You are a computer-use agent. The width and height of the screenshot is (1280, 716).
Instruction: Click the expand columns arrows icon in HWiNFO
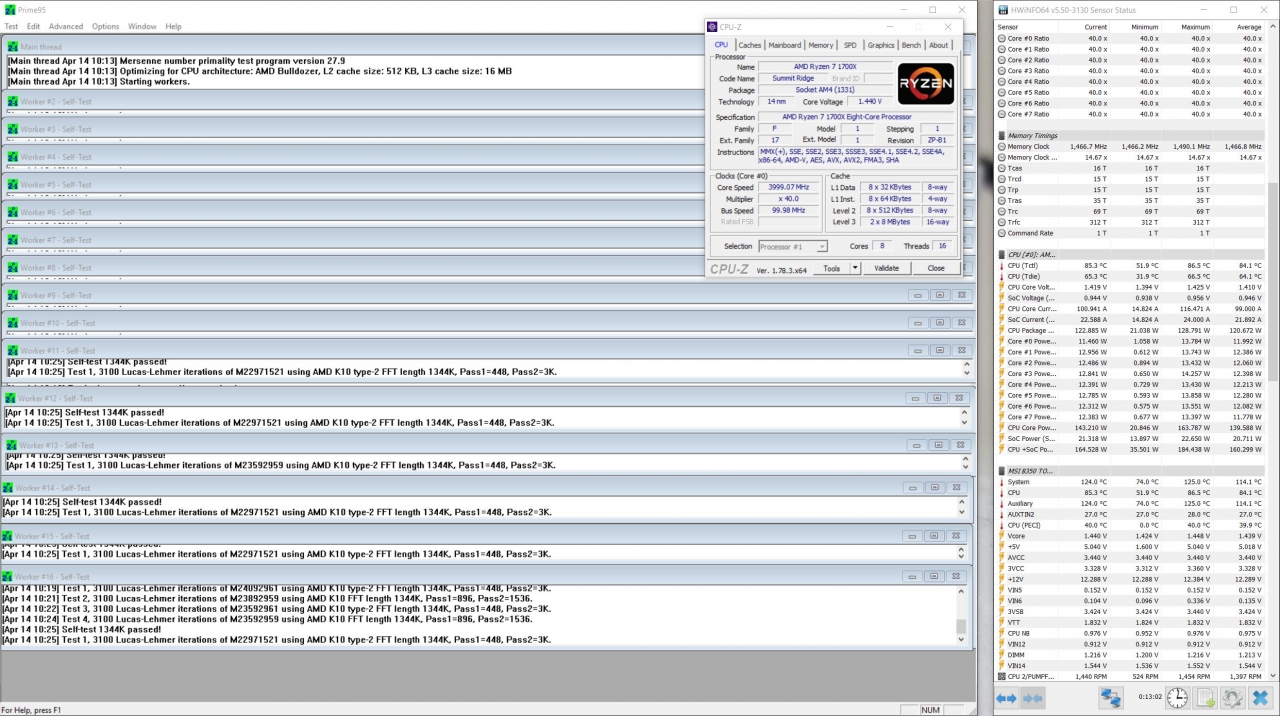point(1006,698)
